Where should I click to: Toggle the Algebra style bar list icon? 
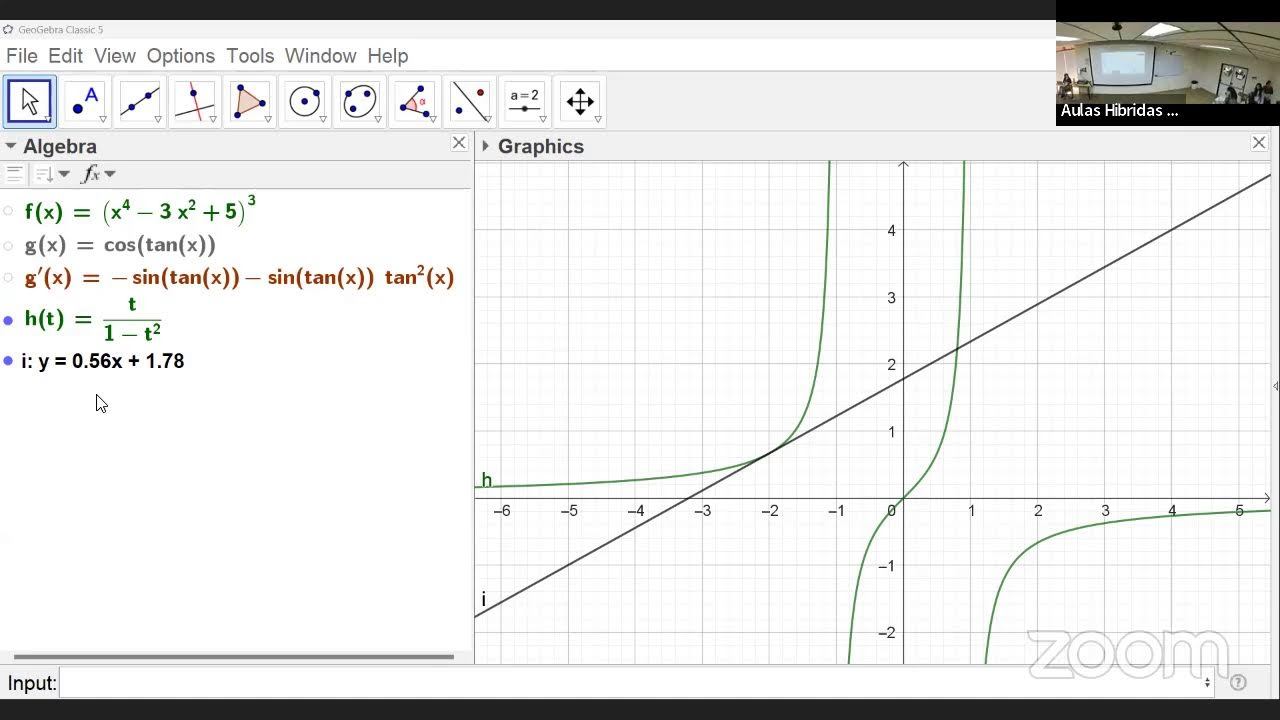(14, 174)
